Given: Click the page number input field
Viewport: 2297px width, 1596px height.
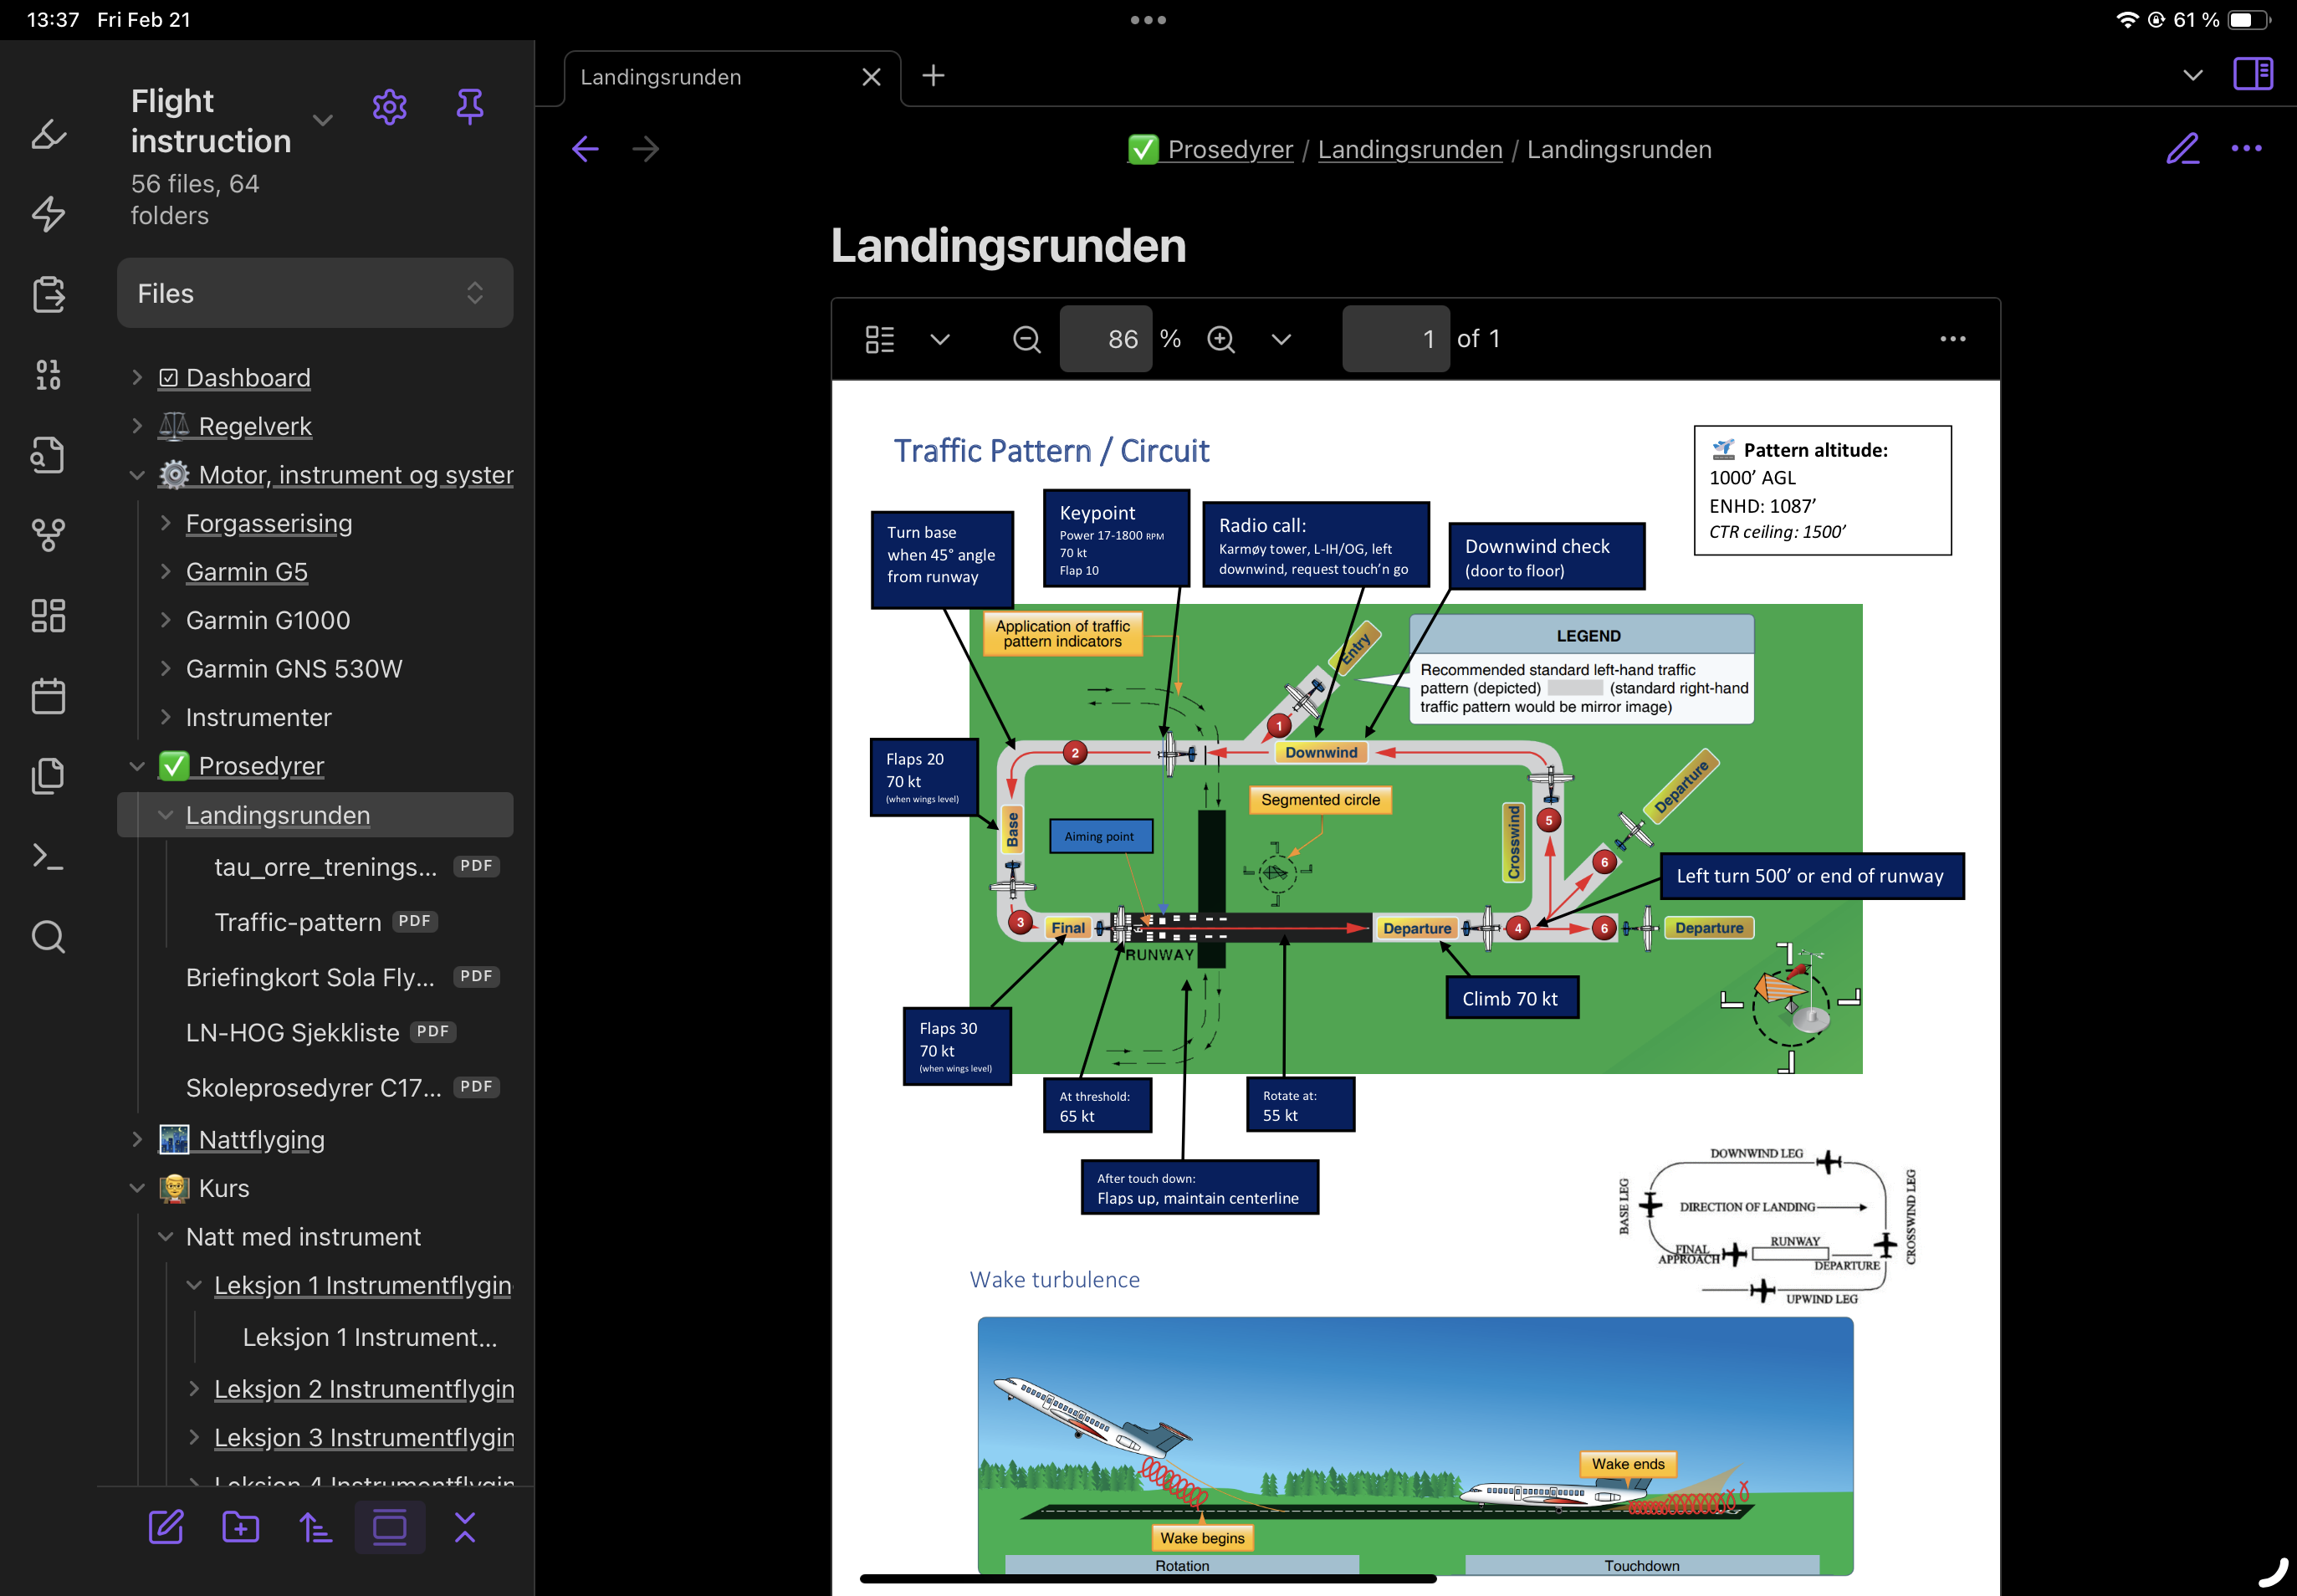Looking at the screenshot, I should click(1395, 339).
